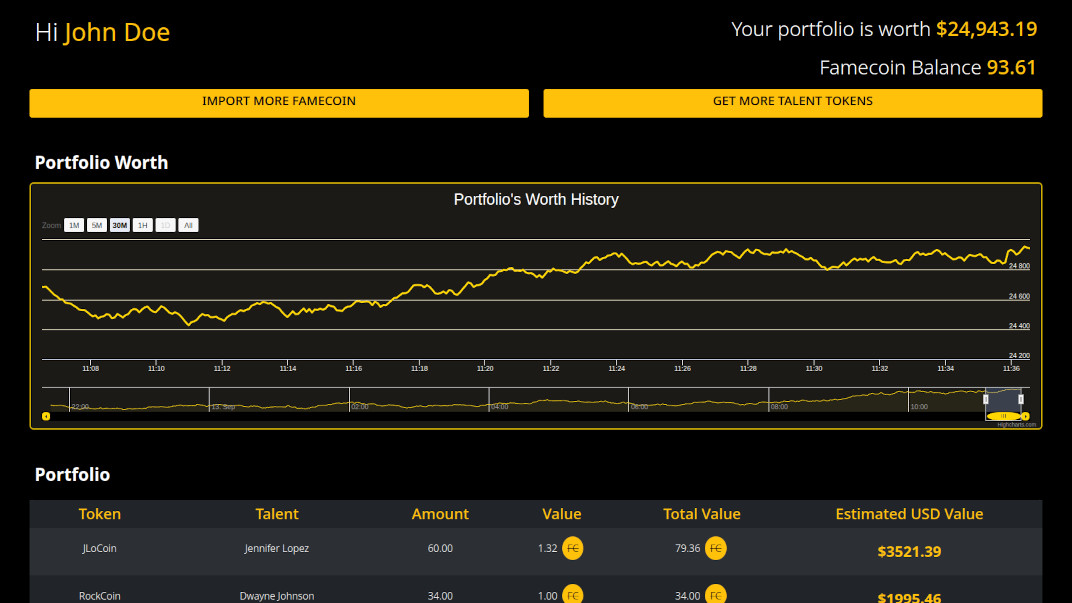1072x603 pixels.
Task: Click the right arrow on the chart navigator
Action: [1026, 416]
